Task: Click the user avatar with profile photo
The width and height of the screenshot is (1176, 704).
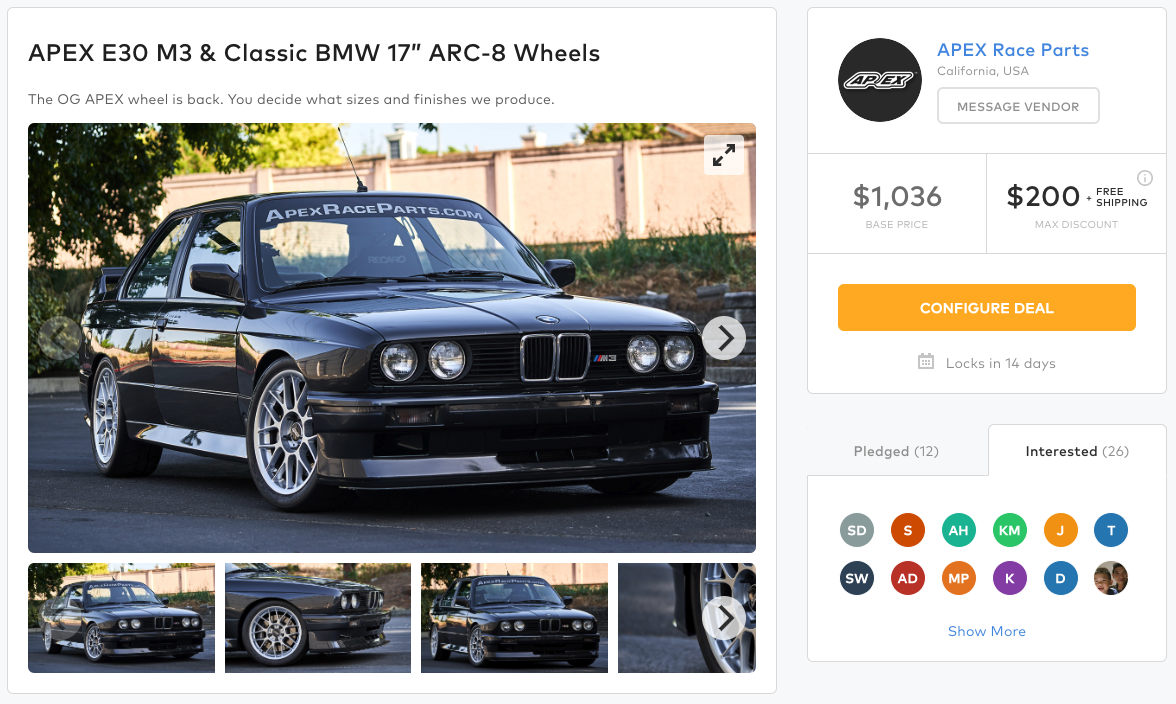Action: (x=1111, y=579)
